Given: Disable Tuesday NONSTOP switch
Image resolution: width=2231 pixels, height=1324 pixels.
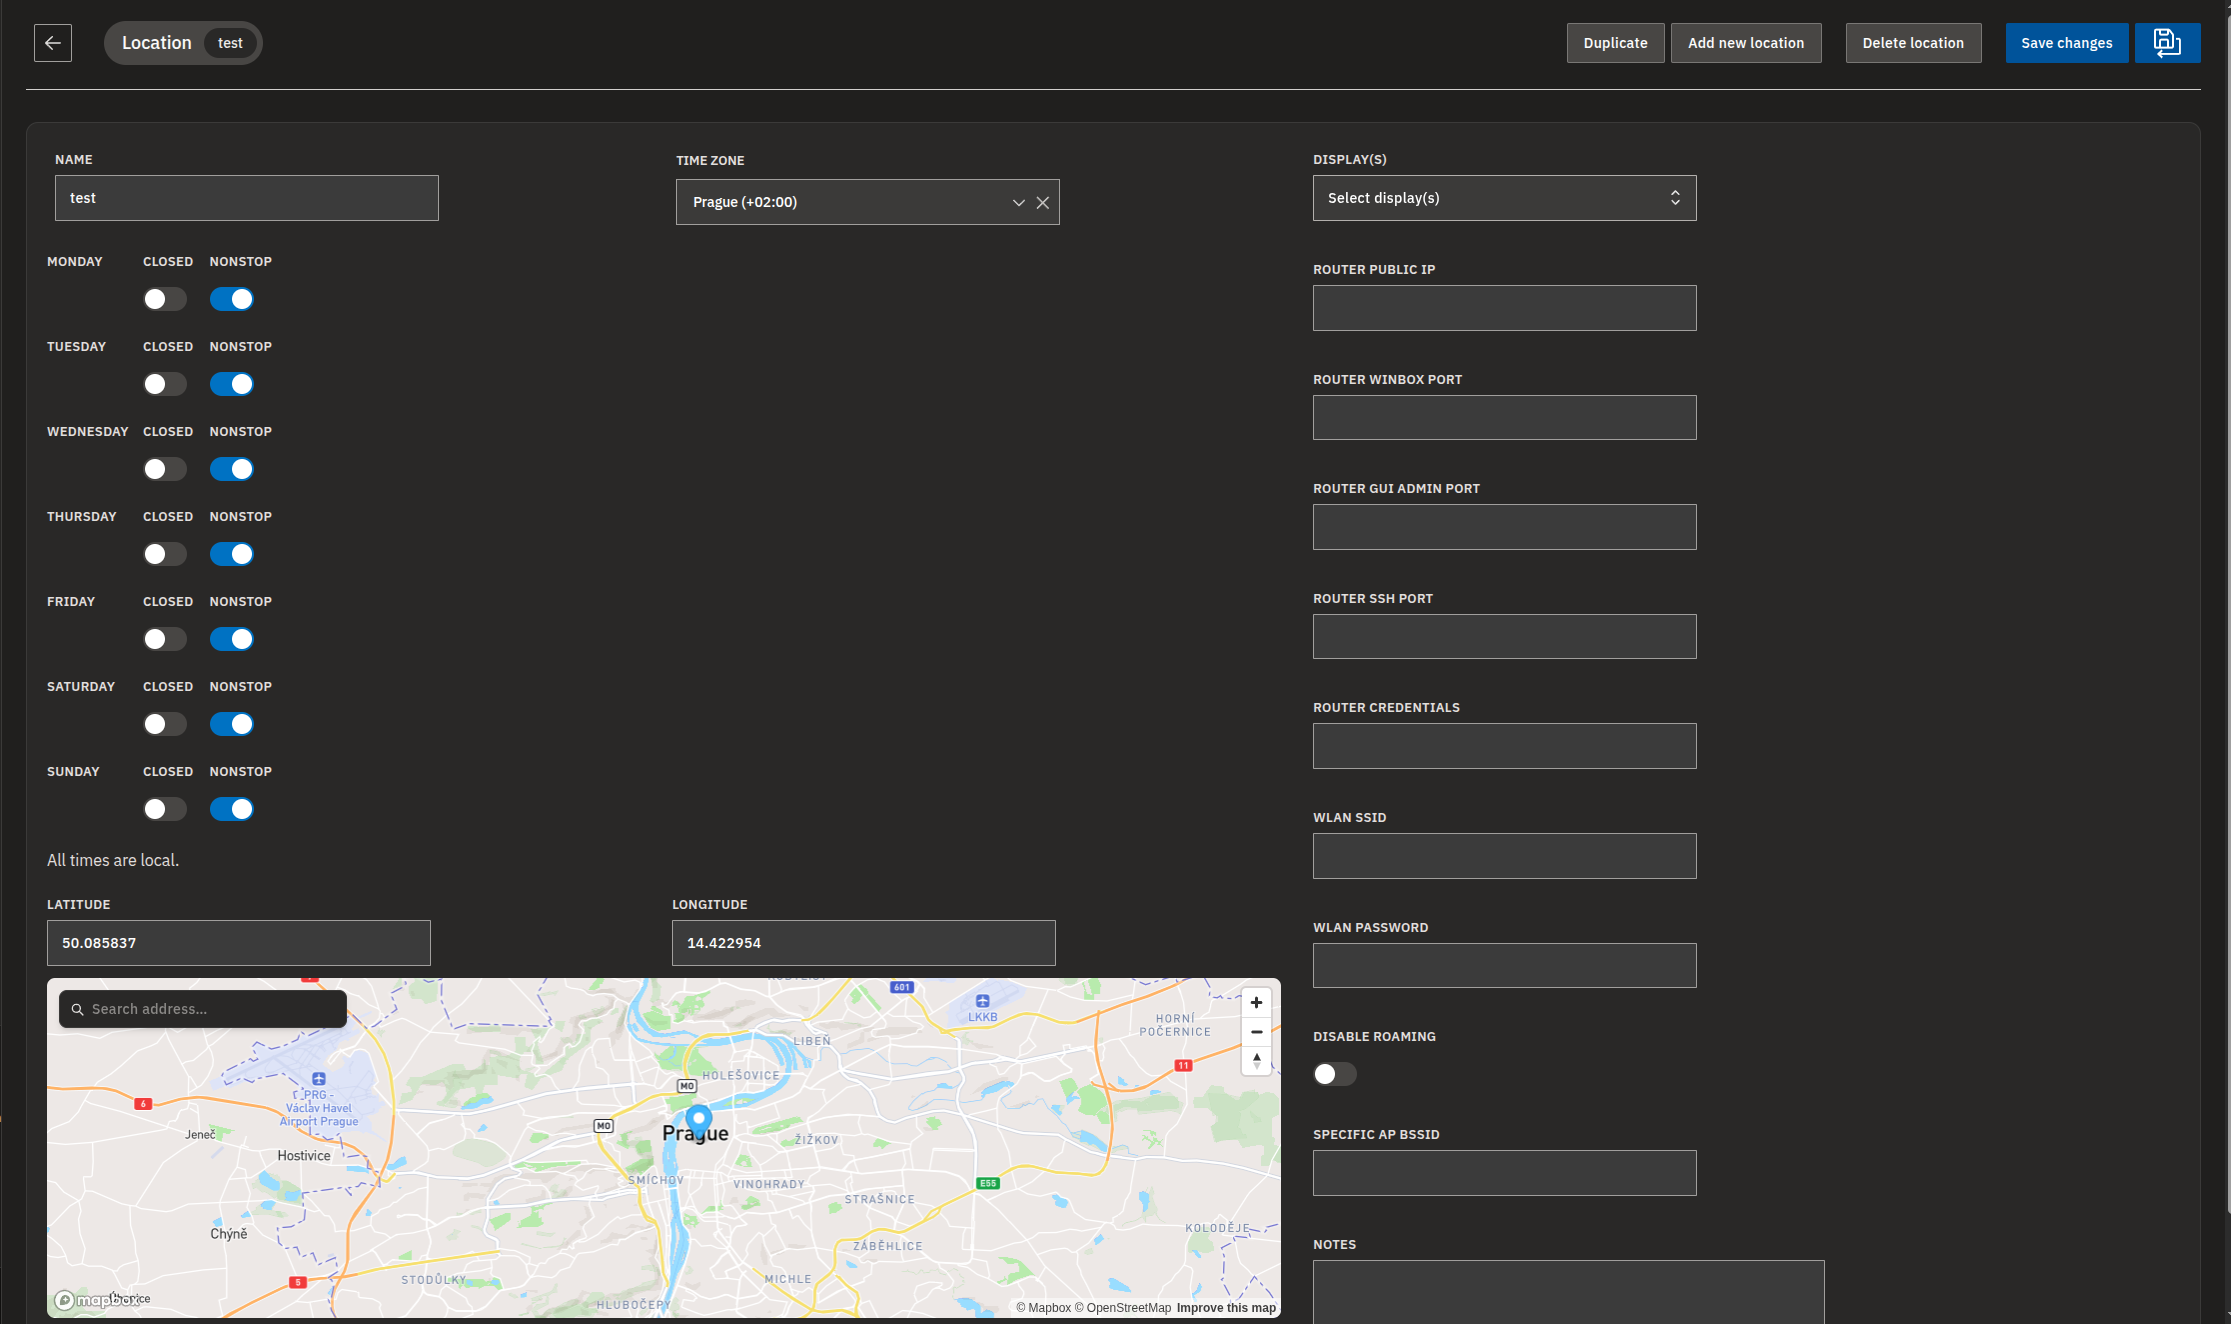Looking at the screenshot, I should 232,384.
